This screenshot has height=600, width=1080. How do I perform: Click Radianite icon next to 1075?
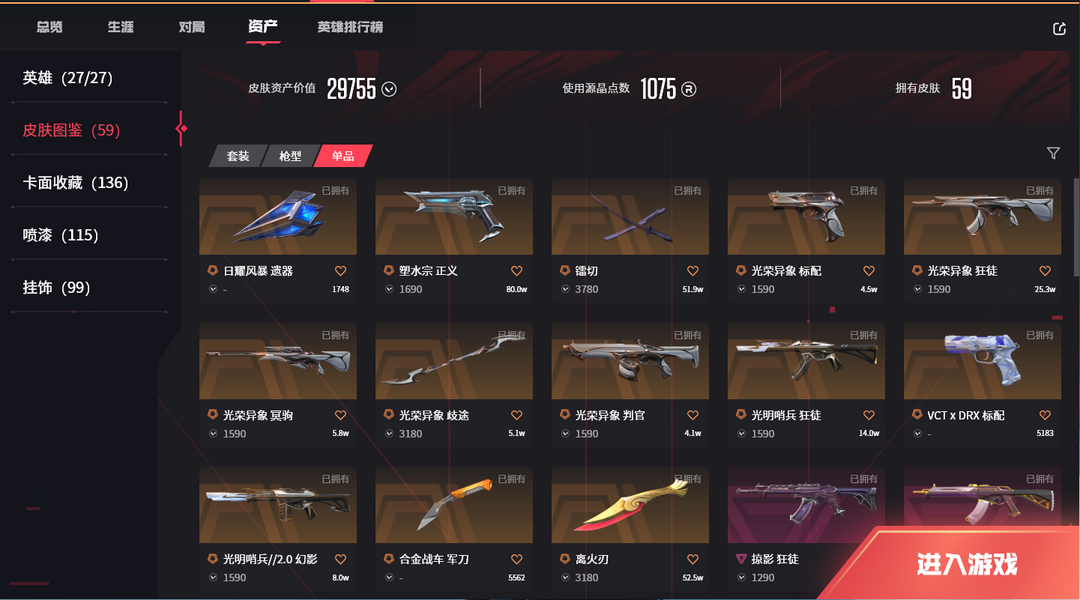tap(689, 89)
